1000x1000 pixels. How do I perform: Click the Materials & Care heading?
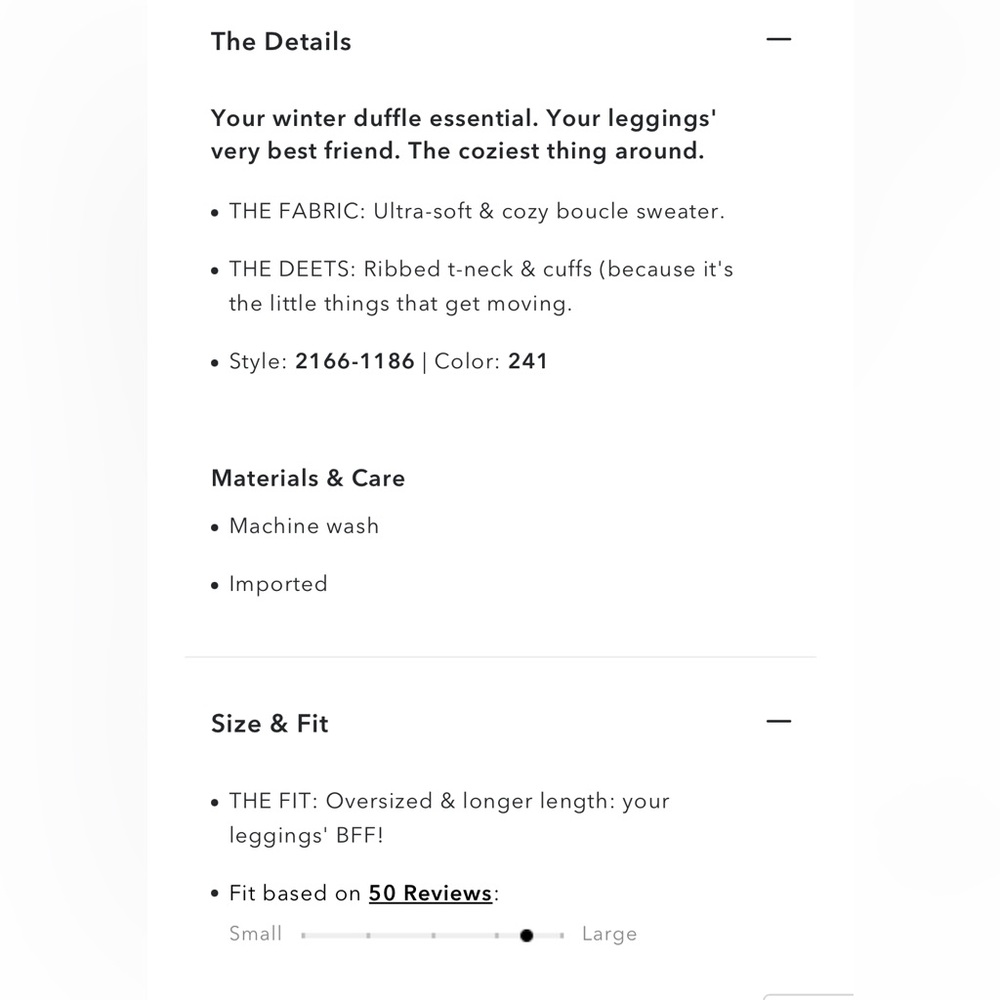[x=308, y=478]
